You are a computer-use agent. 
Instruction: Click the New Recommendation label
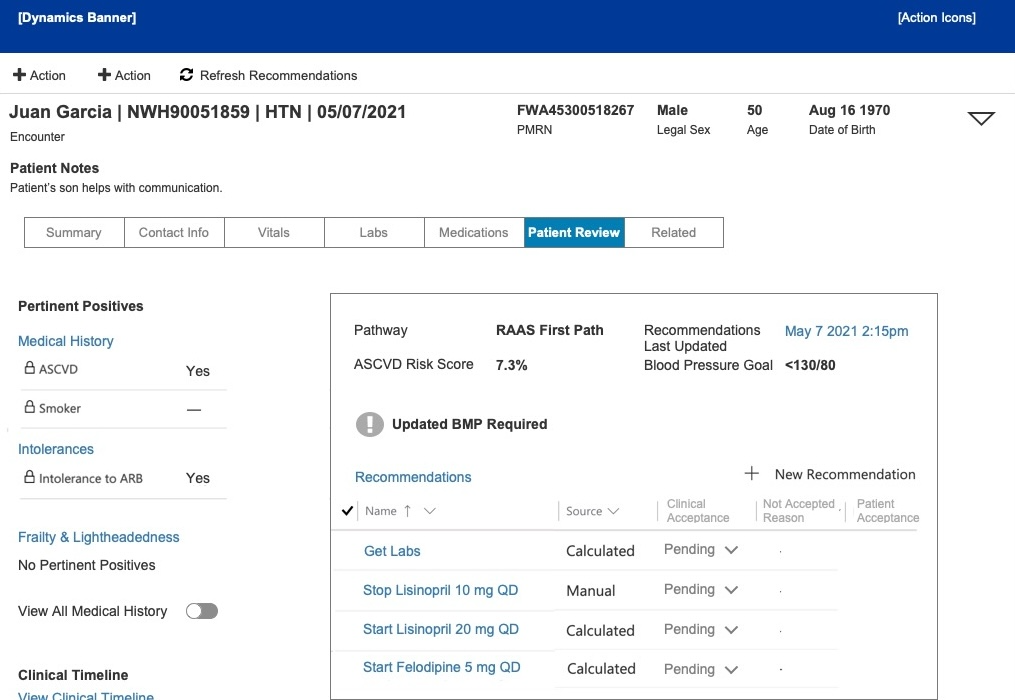click(x=845, y=475)
